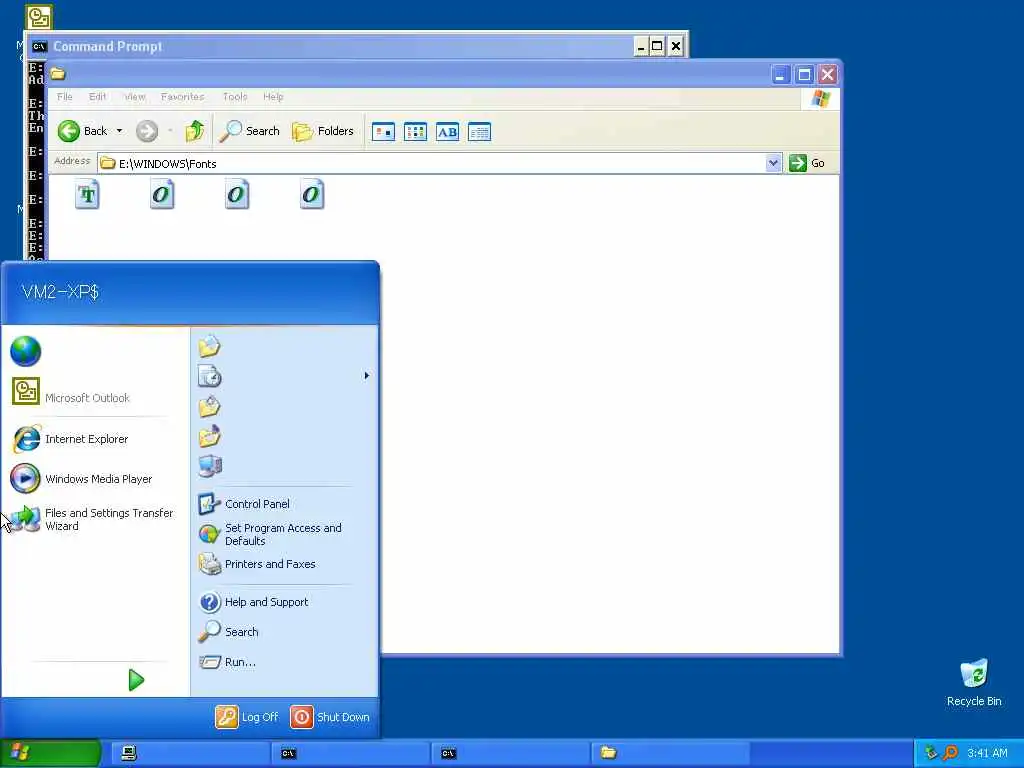Open the recent documents icon with clock

[210, 376]
